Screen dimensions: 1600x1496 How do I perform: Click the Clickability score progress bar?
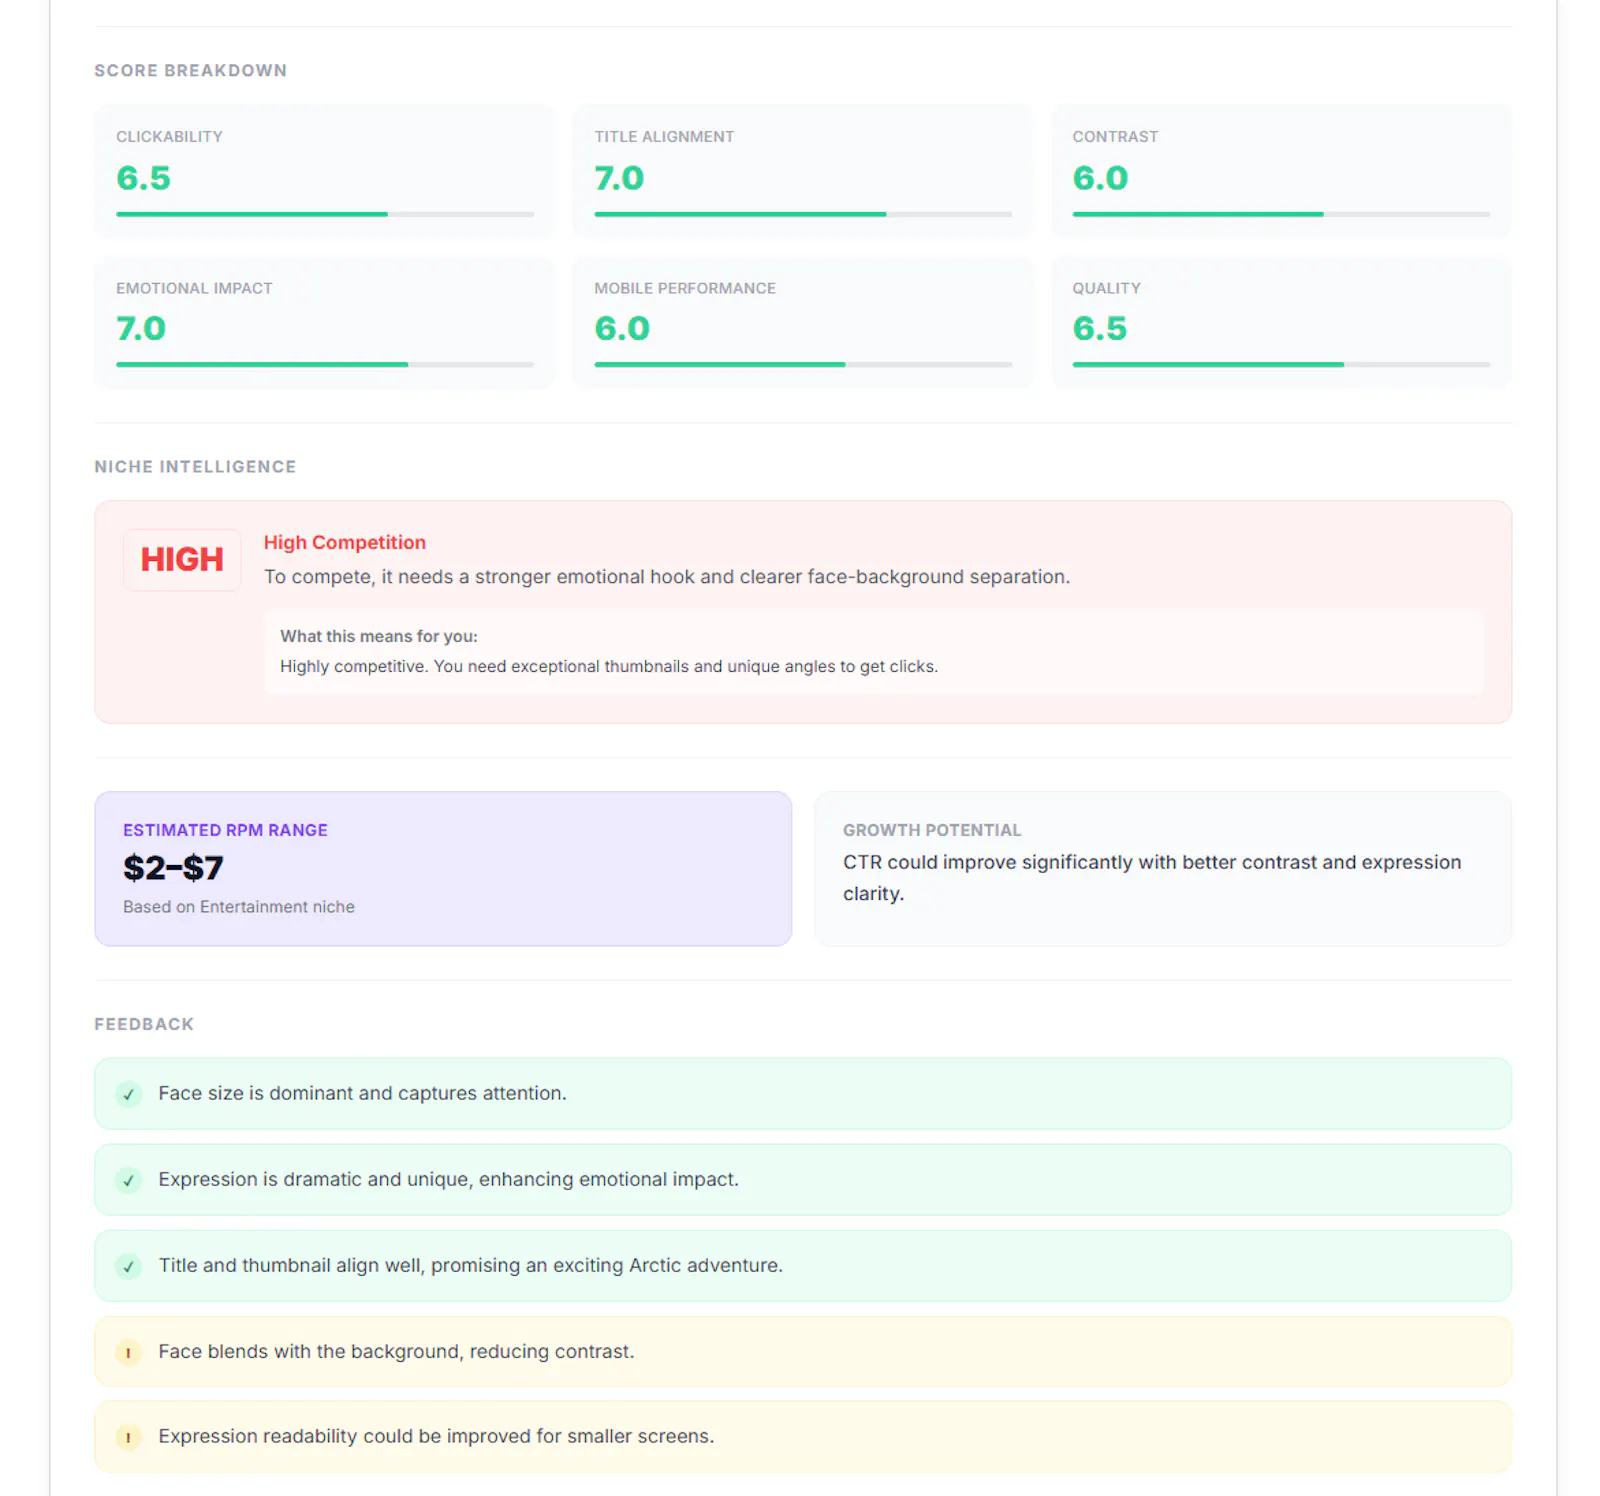[x=325, y=214]
